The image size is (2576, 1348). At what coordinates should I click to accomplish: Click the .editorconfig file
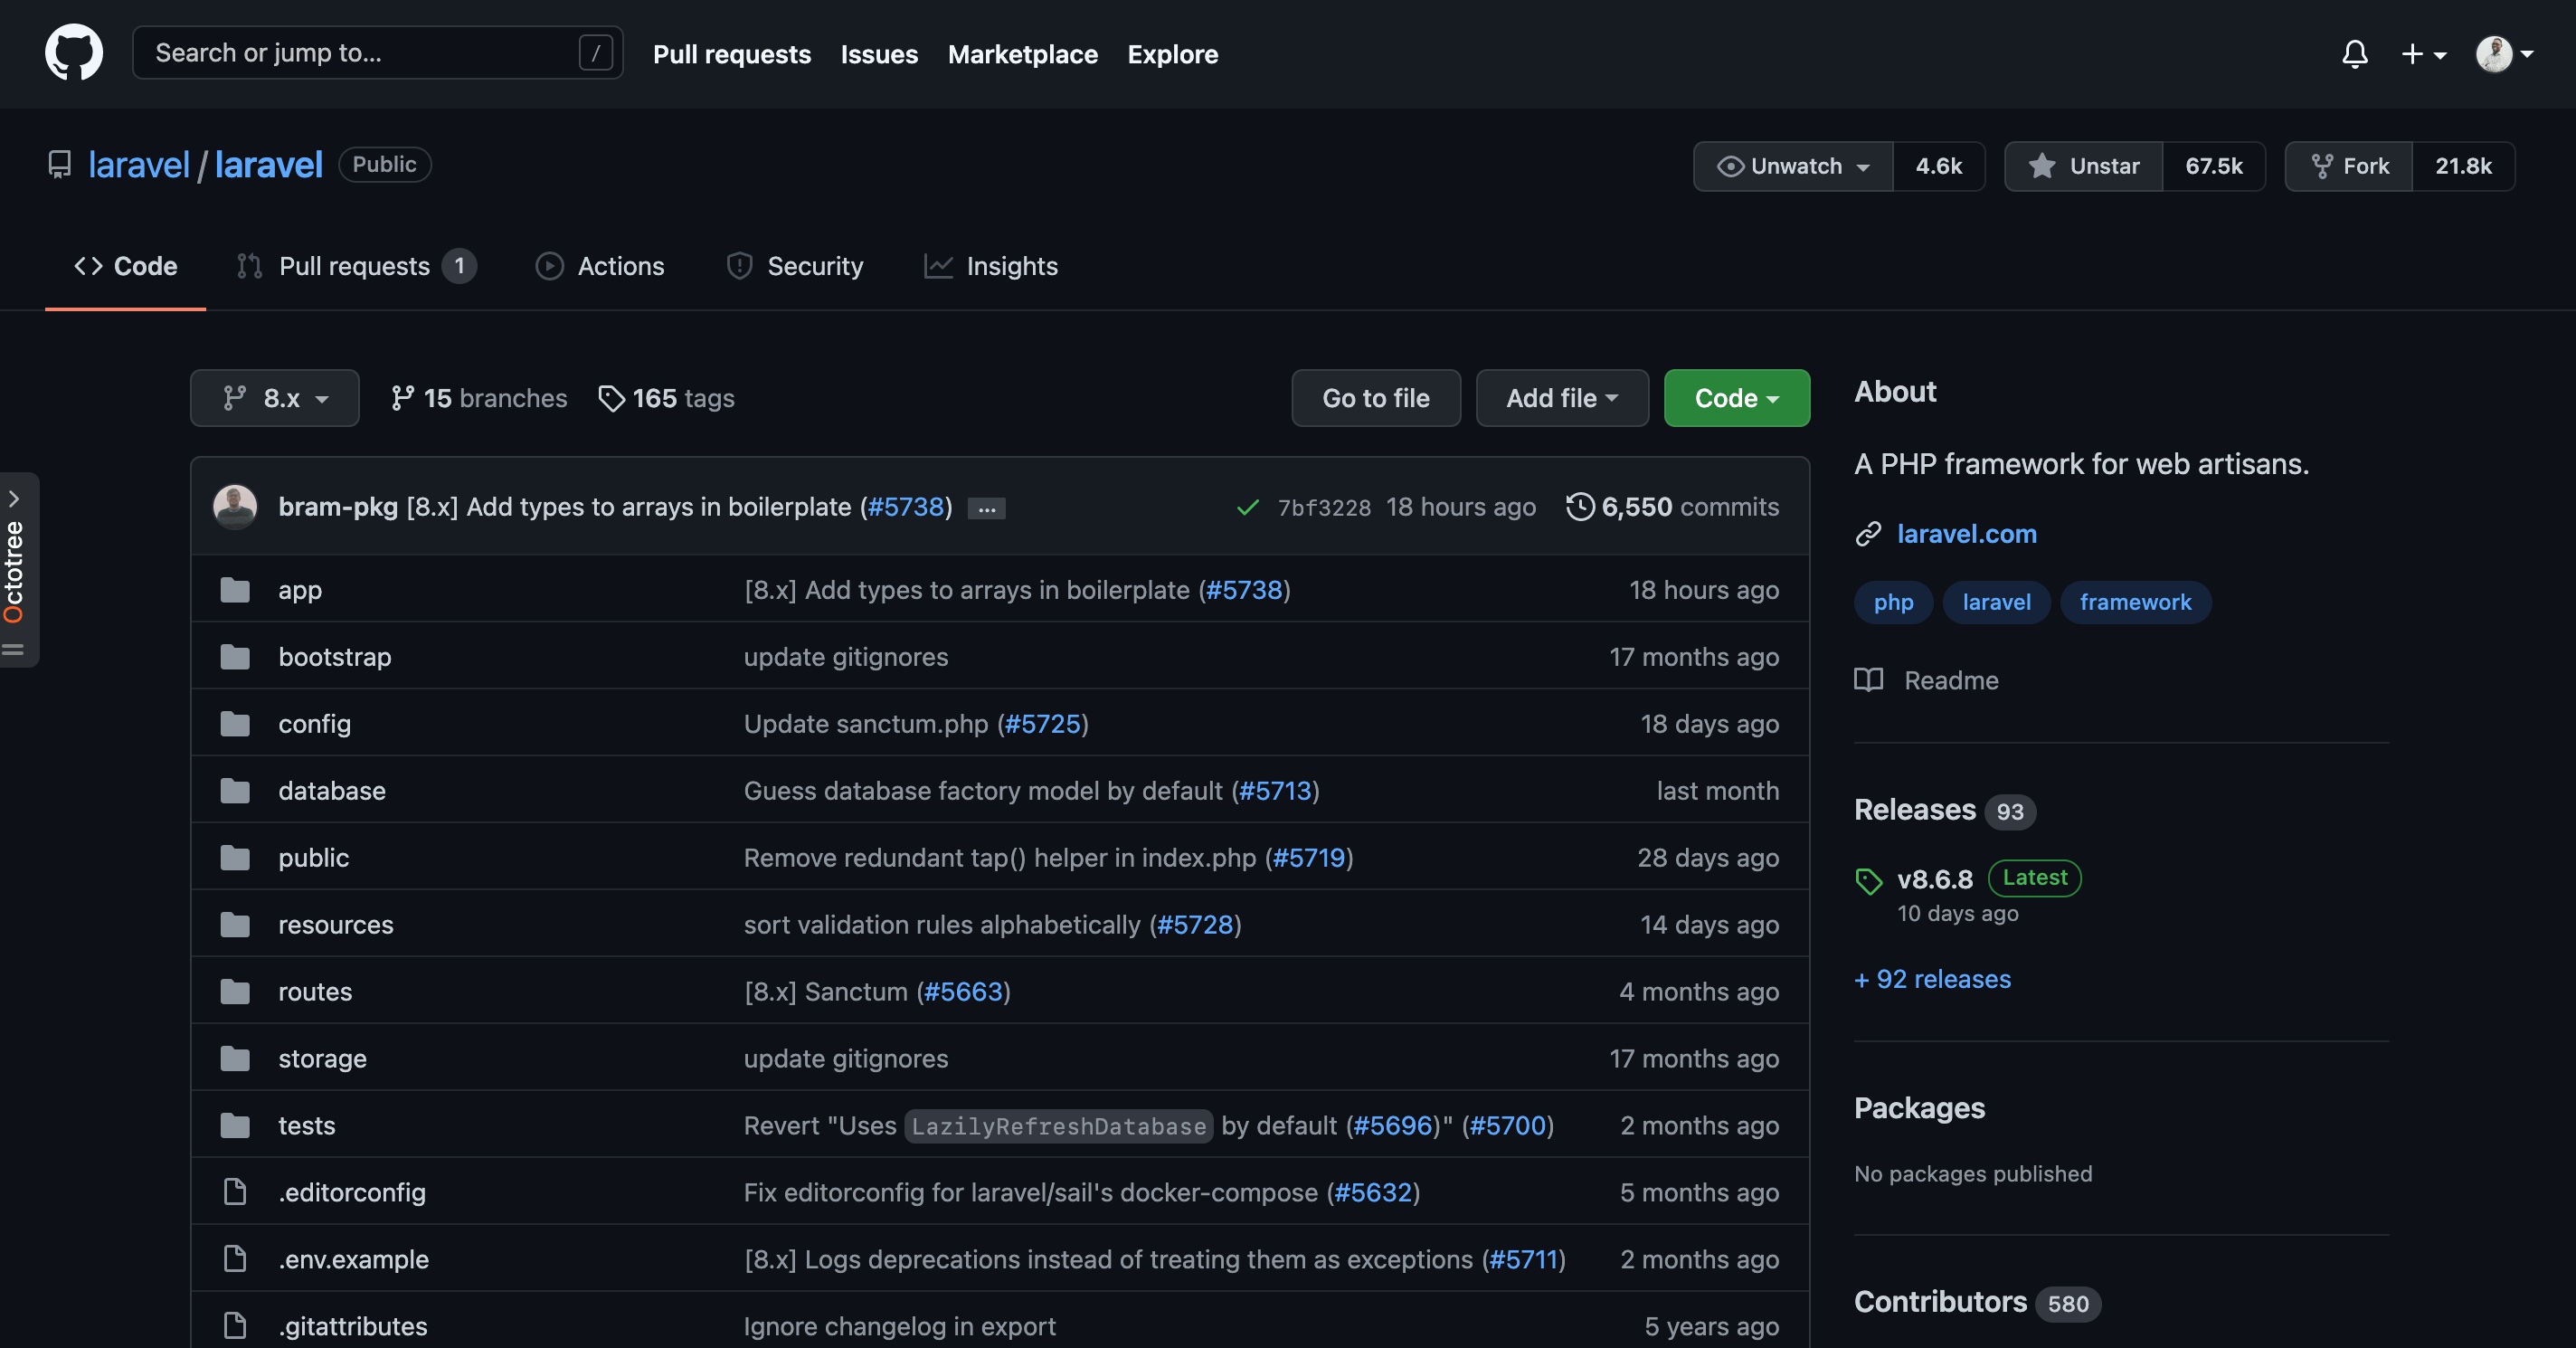(351, 1192)
